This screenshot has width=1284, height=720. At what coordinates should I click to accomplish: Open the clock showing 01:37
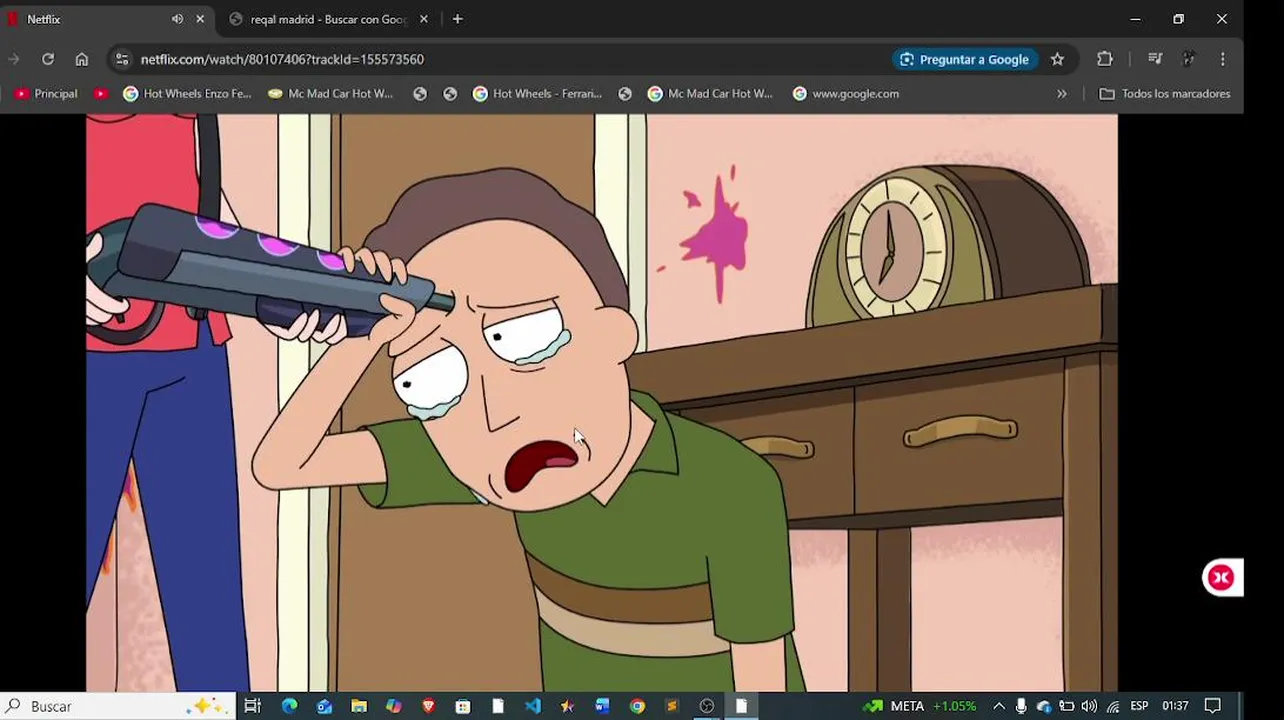pos(1175,706)
